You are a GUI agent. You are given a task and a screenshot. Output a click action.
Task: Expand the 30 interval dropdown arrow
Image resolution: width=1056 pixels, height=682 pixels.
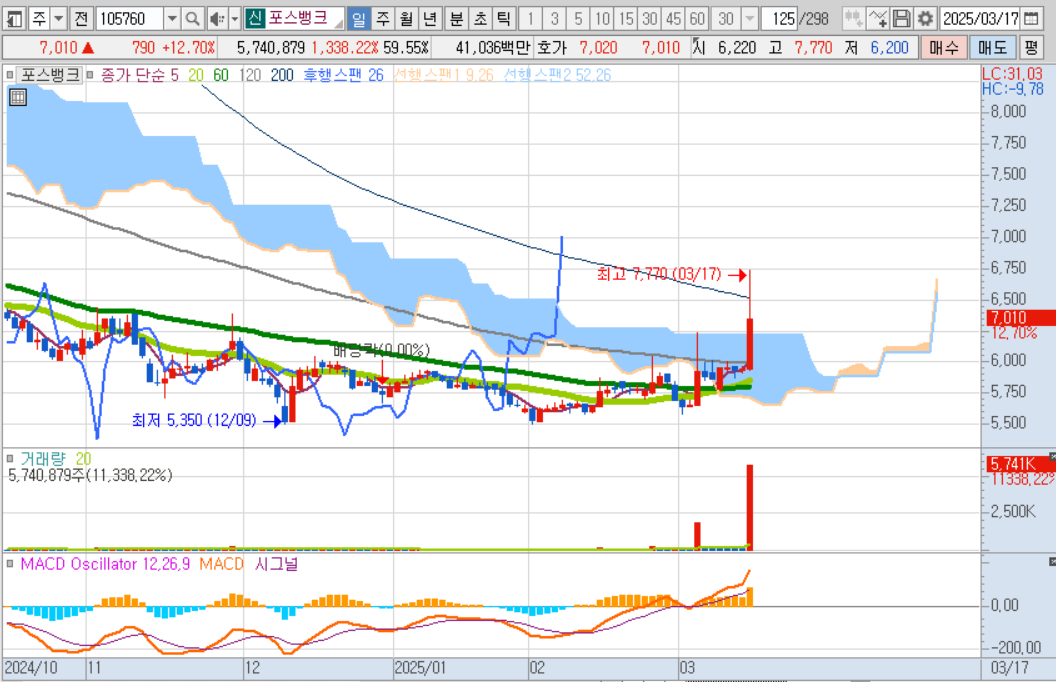coord(749,19)
